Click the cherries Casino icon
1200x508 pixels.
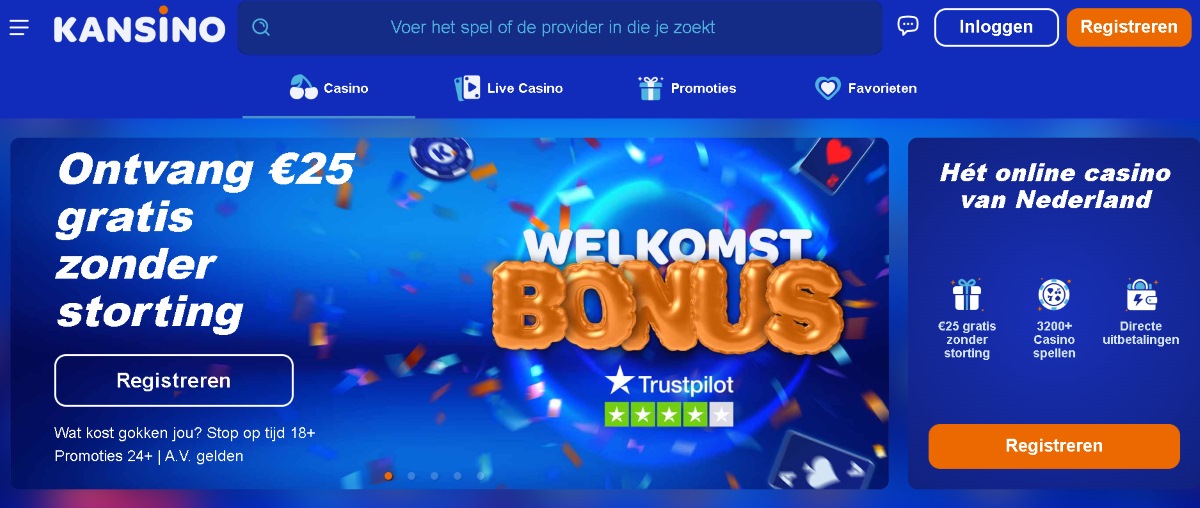click(303, 88)
